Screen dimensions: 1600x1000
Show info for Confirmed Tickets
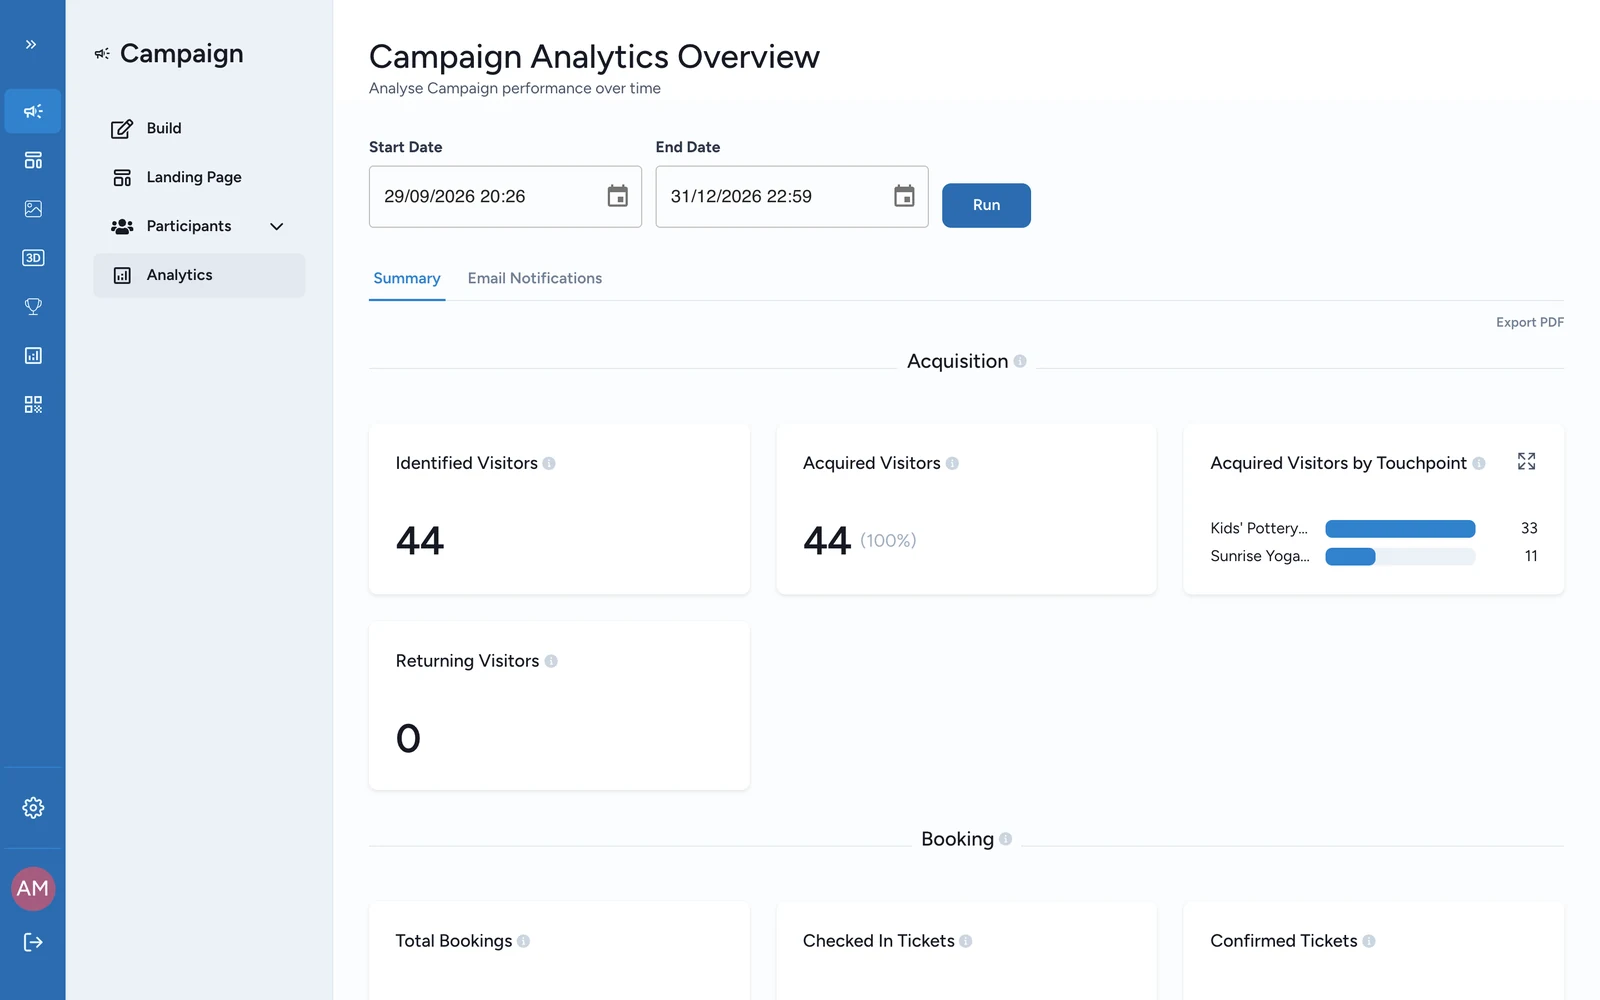pos(1369,941)
